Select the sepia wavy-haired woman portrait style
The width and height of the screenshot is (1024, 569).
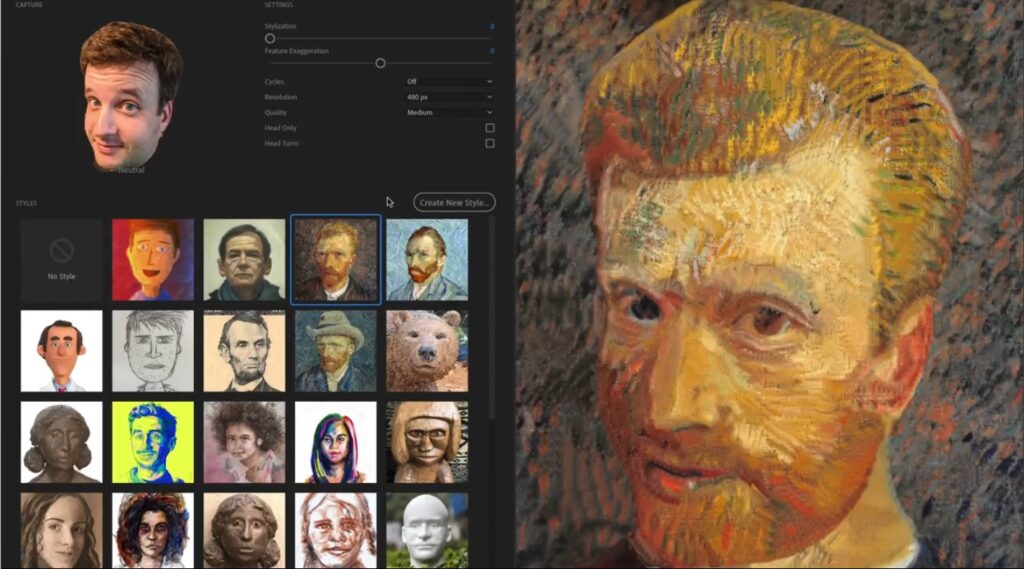(61, 530)
